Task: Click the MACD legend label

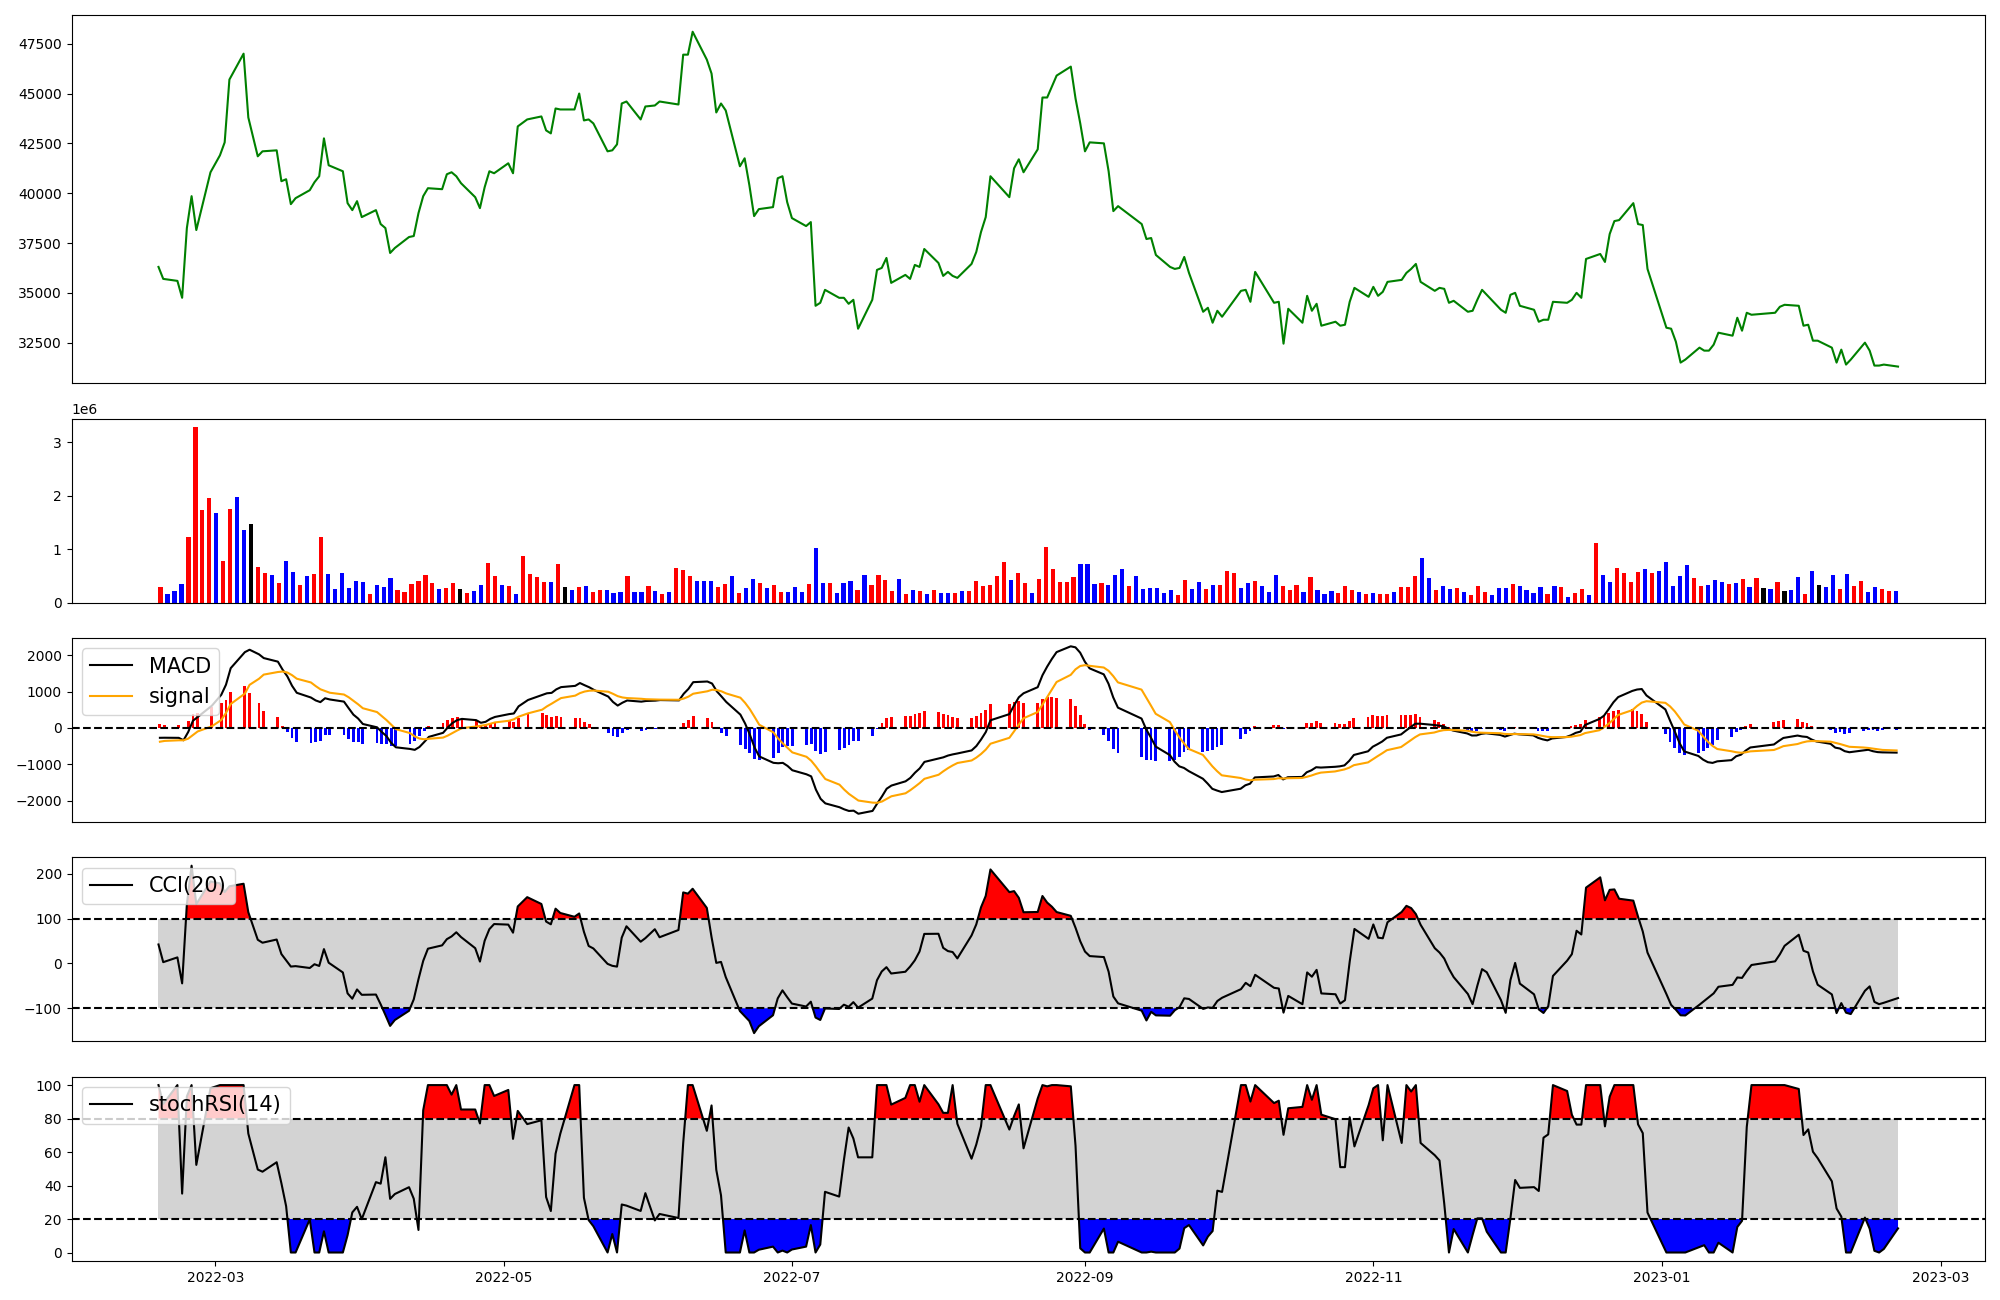Action: click(179, 666)
